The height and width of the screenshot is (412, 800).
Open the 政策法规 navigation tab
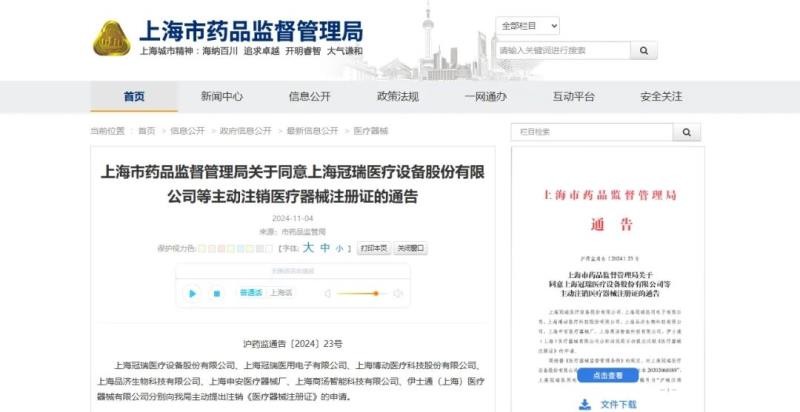tap(398, 96)
